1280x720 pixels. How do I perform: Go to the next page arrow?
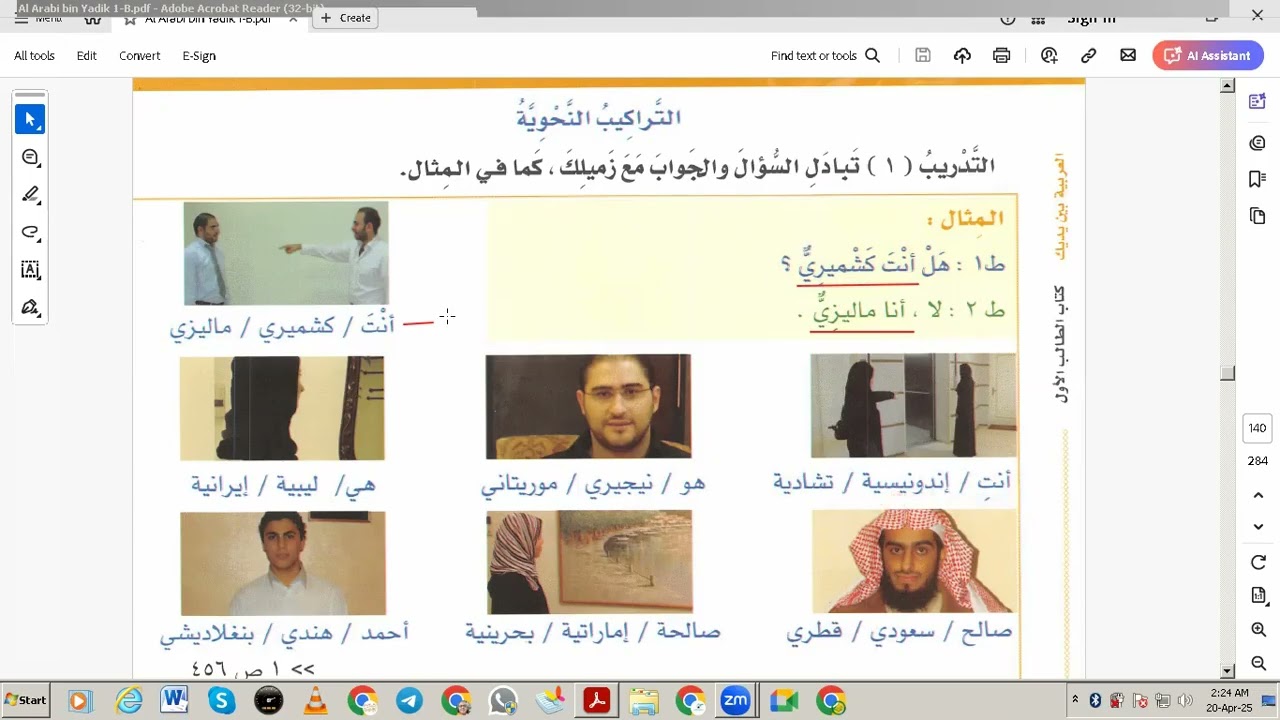click(1258, 527)
